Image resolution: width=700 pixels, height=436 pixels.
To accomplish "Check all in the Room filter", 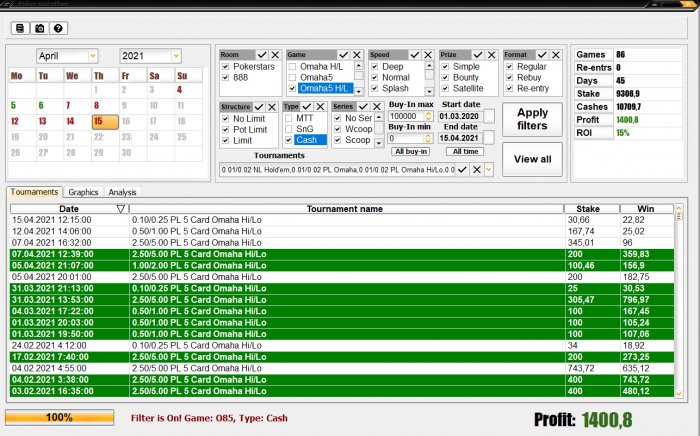I will [x=262, y=55].
